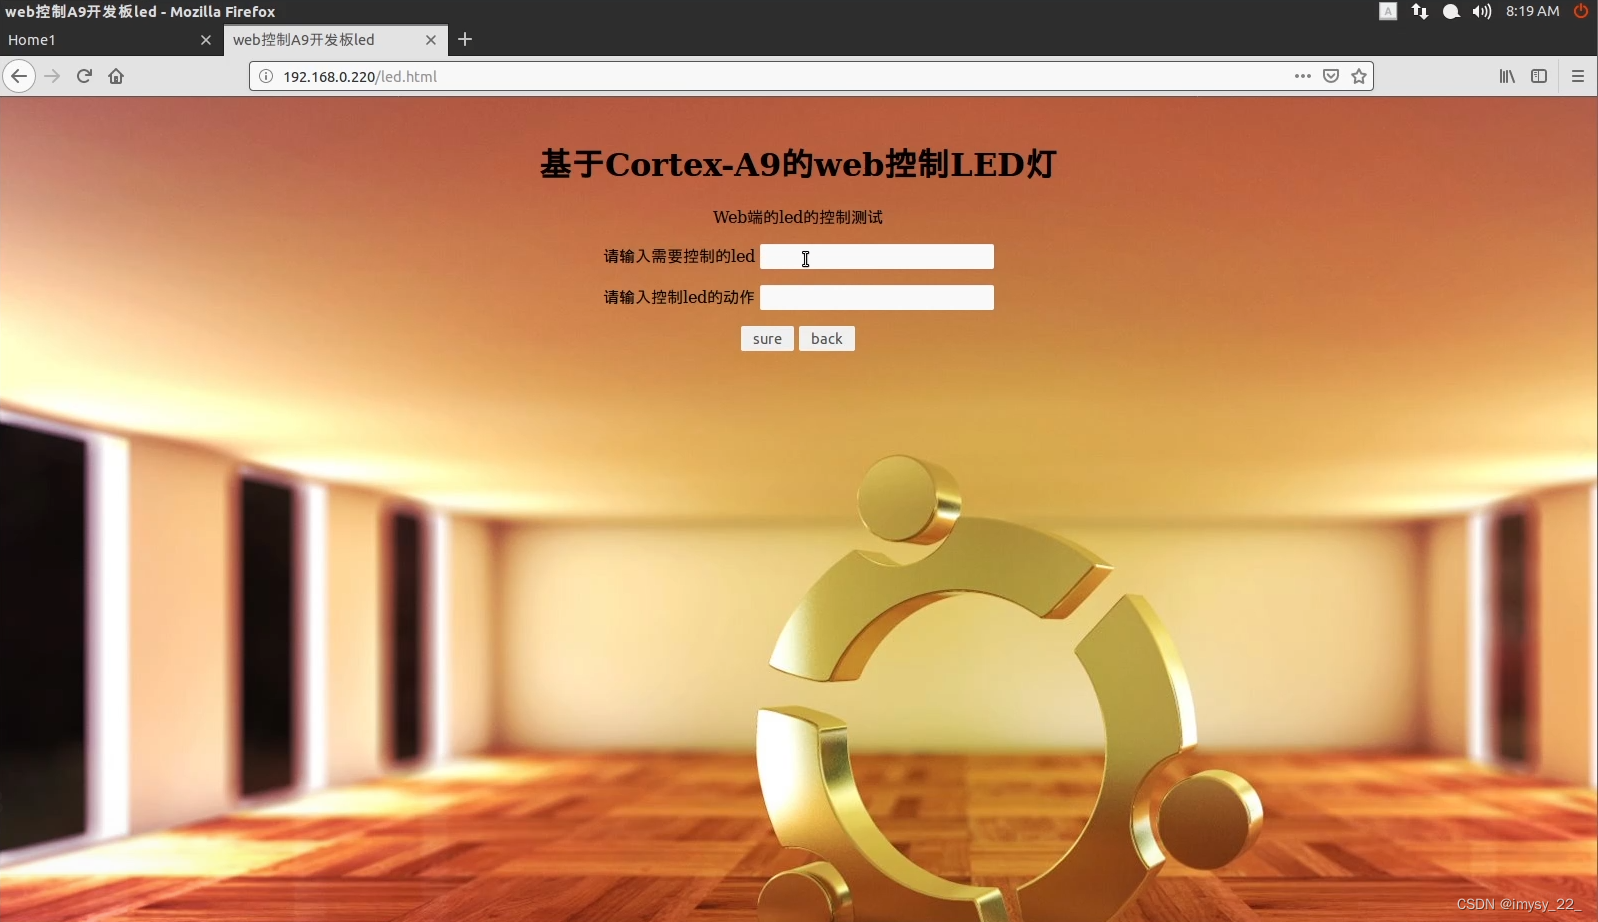Open the Firefox home page
This screenshot has height=922, width=1598.
(x=116, y=76)
